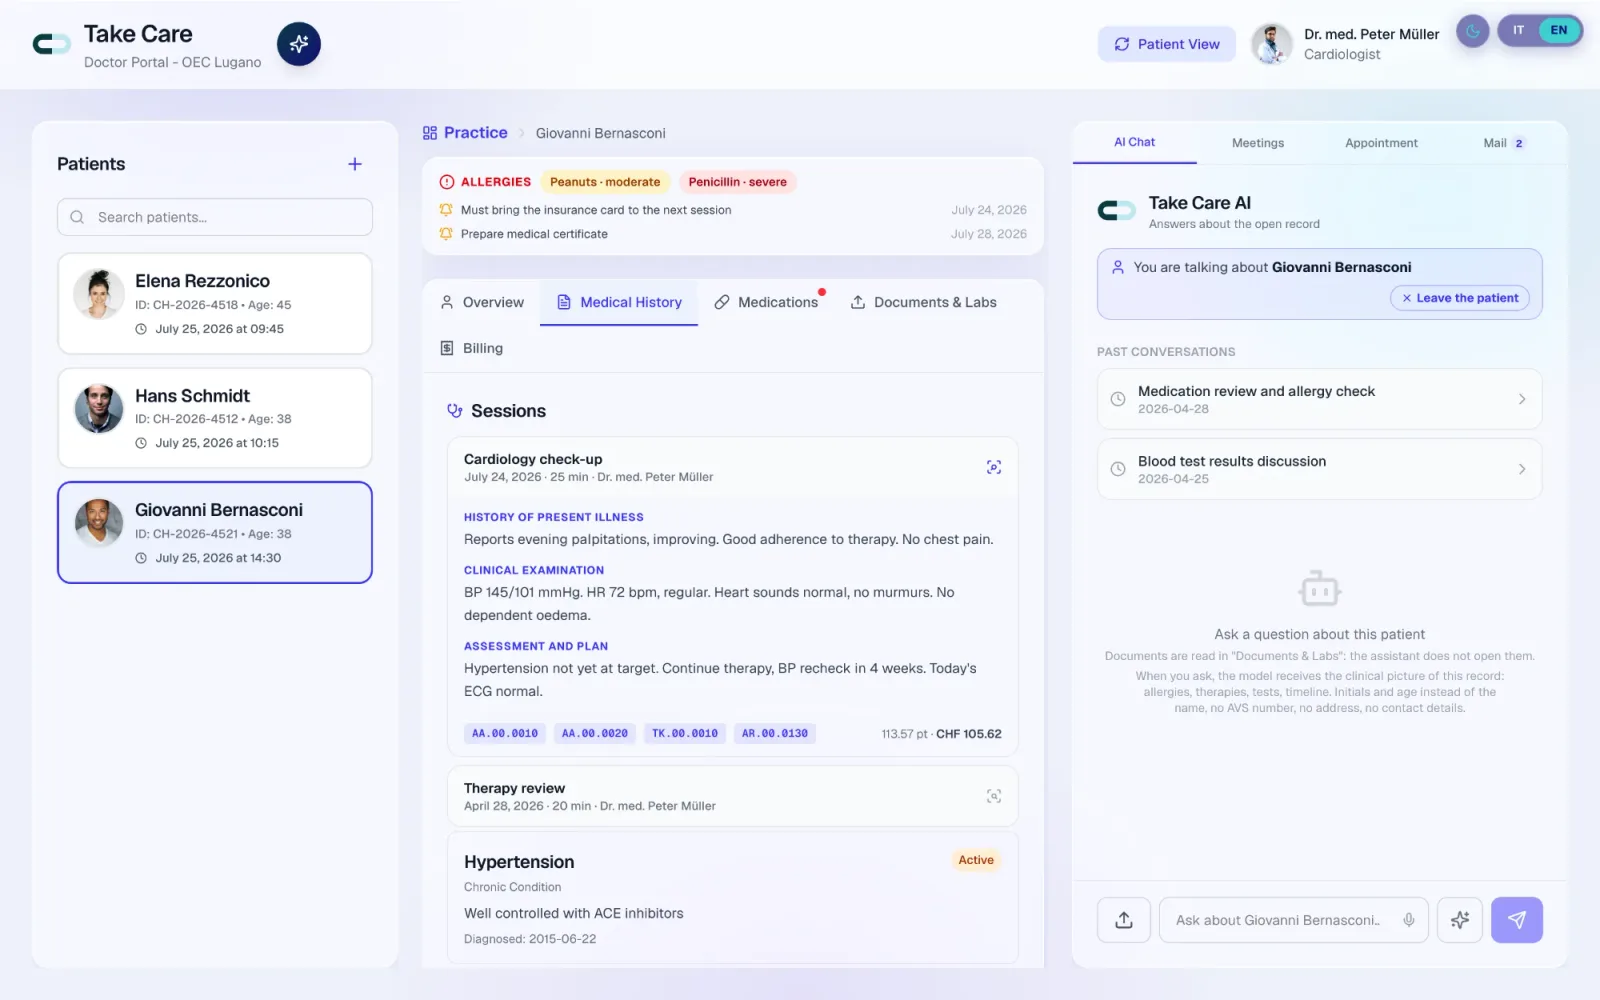Click the Take Care logo in header
The width and height of the screenshot is (1600, 1000).
point(52,44)
